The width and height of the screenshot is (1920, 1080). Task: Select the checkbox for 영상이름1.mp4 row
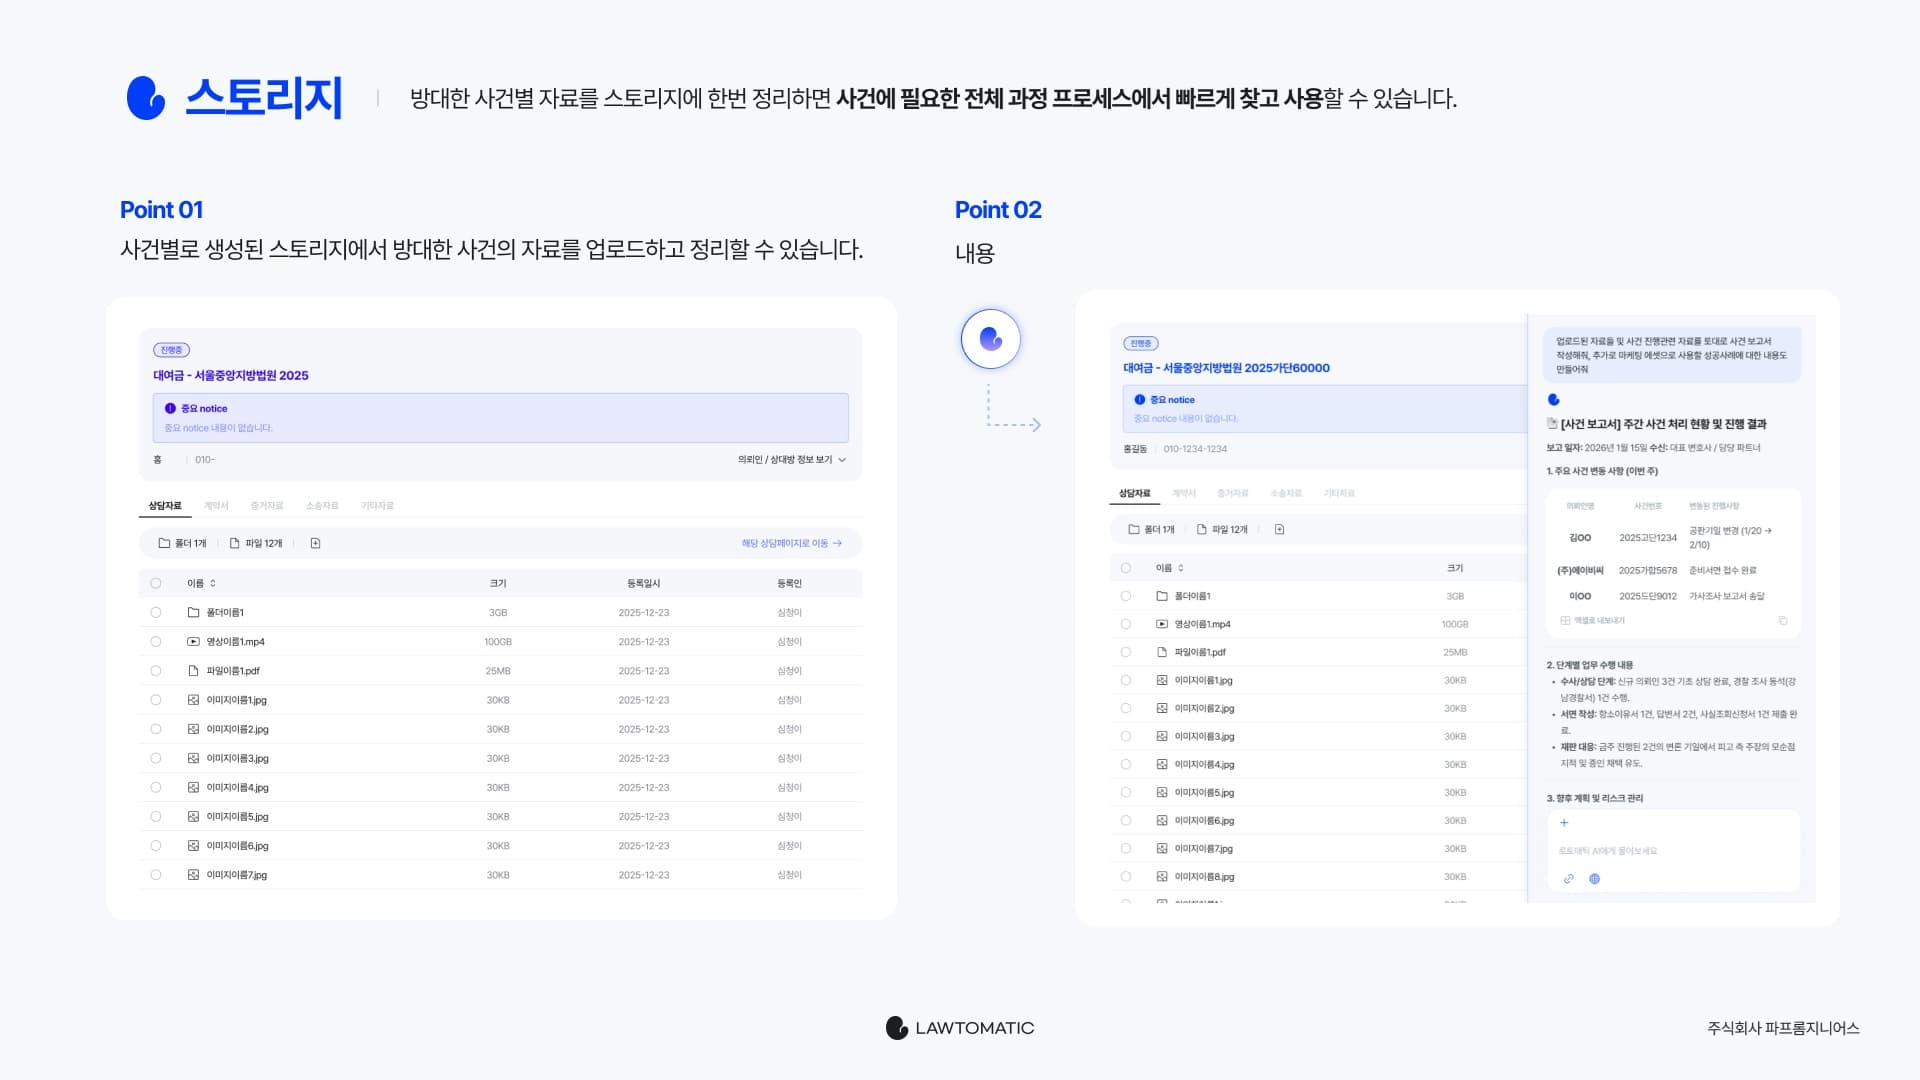(x=156, y=641)
